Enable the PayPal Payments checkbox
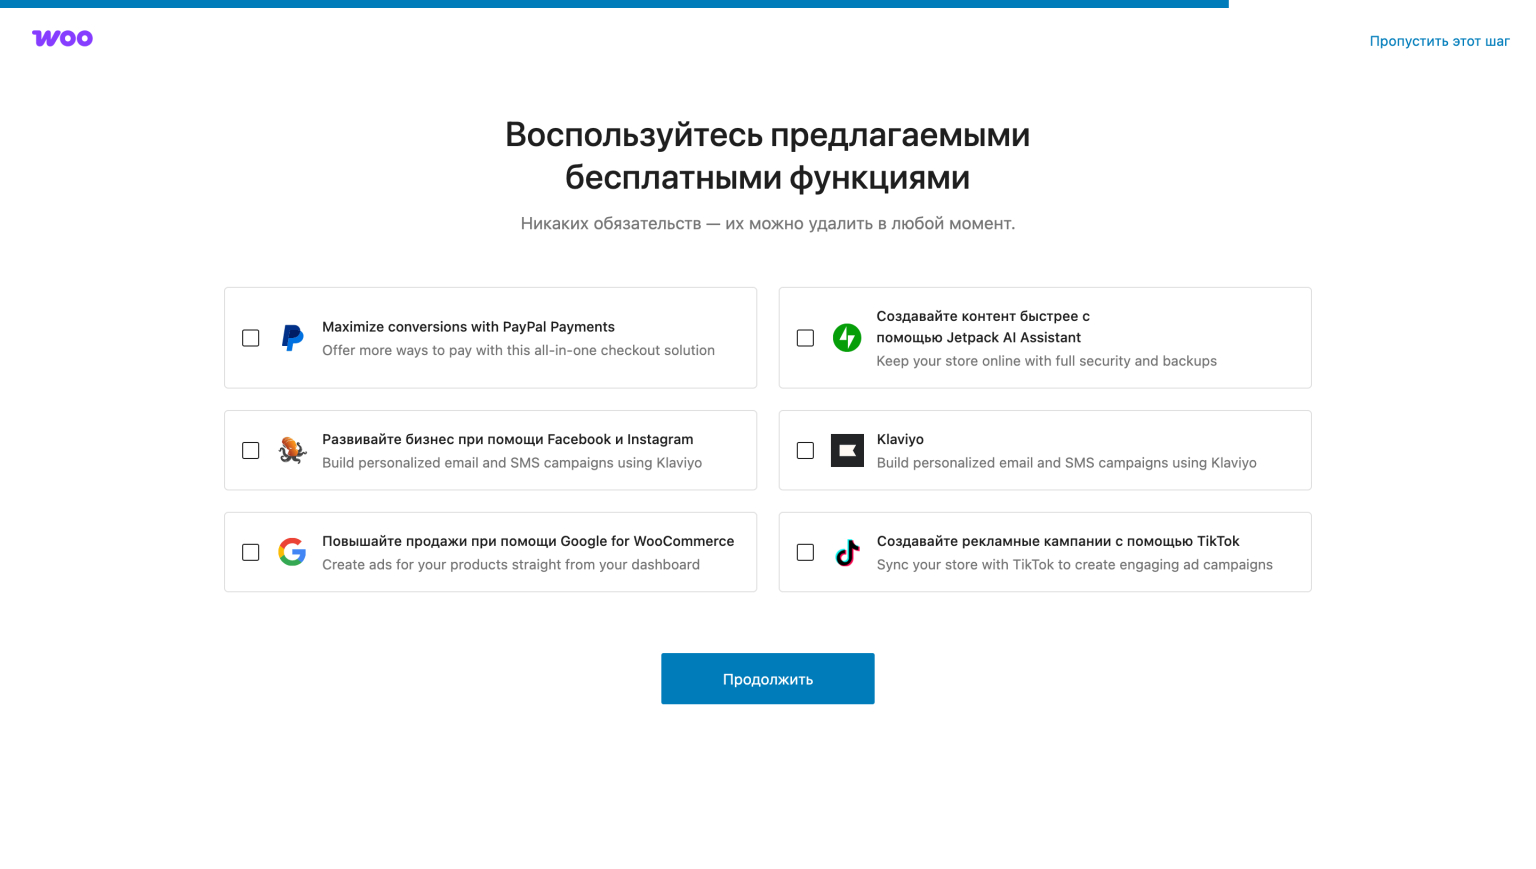Screen dimensions: 1536x869 250,338
